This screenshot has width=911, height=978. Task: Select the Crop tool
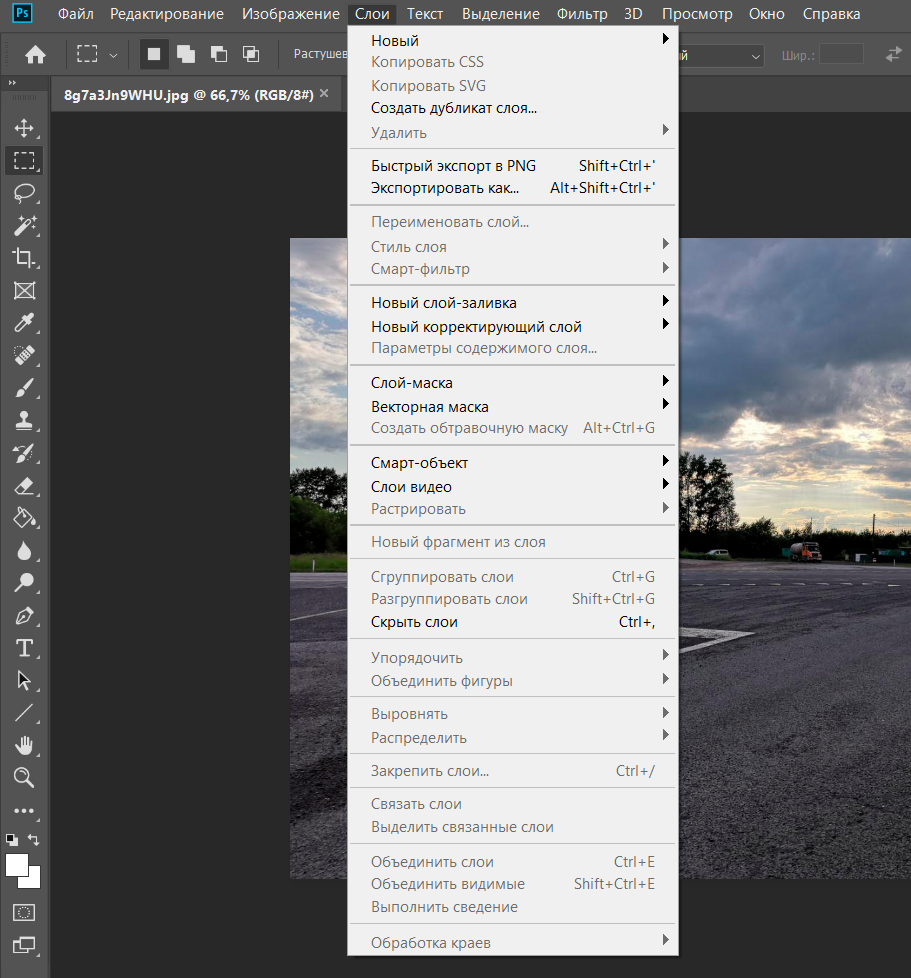click(x=24, y=258)
